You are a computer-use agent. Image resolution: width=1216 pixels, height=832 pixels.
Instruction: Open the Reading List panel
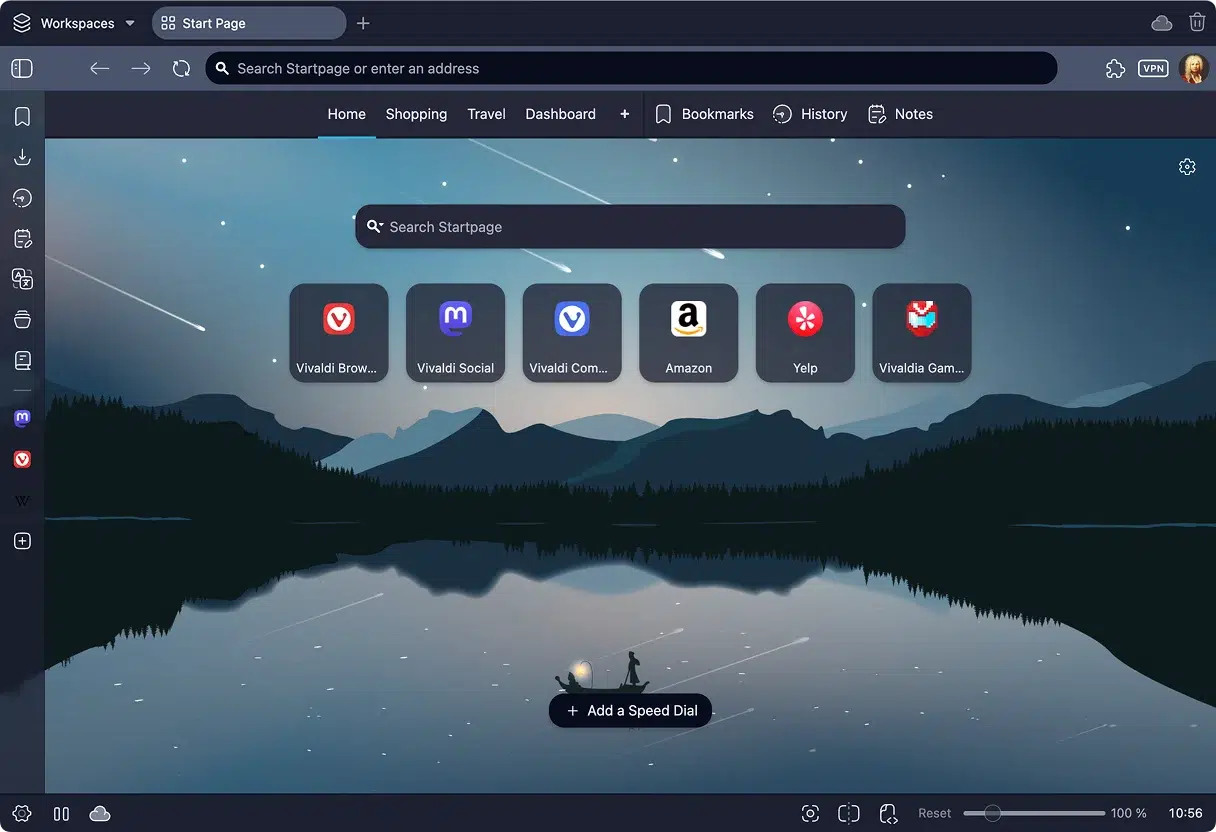click(x=22, y=360)
